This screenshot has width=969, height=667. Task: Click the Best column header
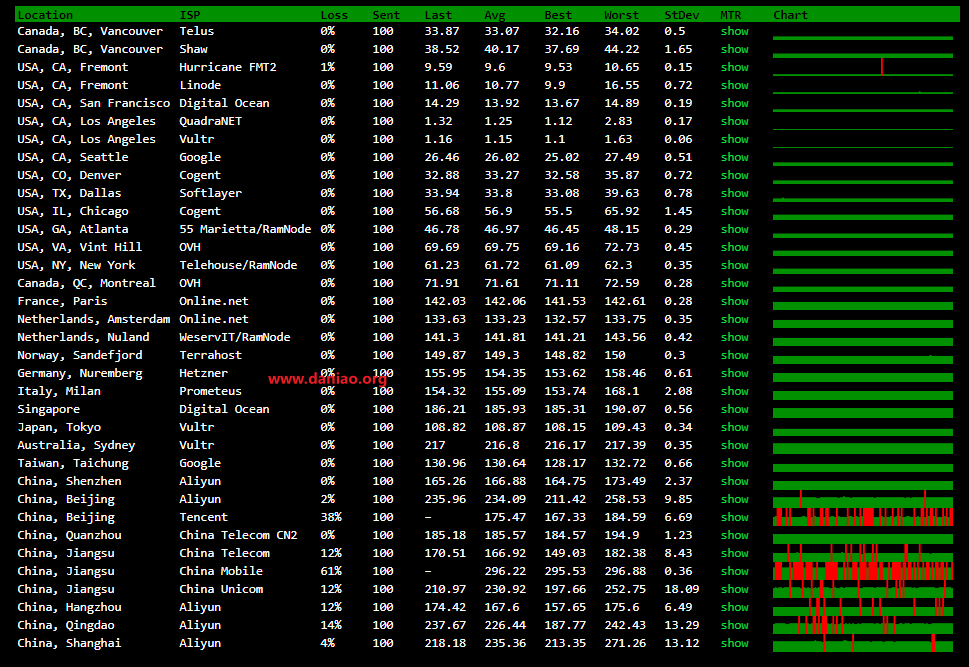click(558, 15)
